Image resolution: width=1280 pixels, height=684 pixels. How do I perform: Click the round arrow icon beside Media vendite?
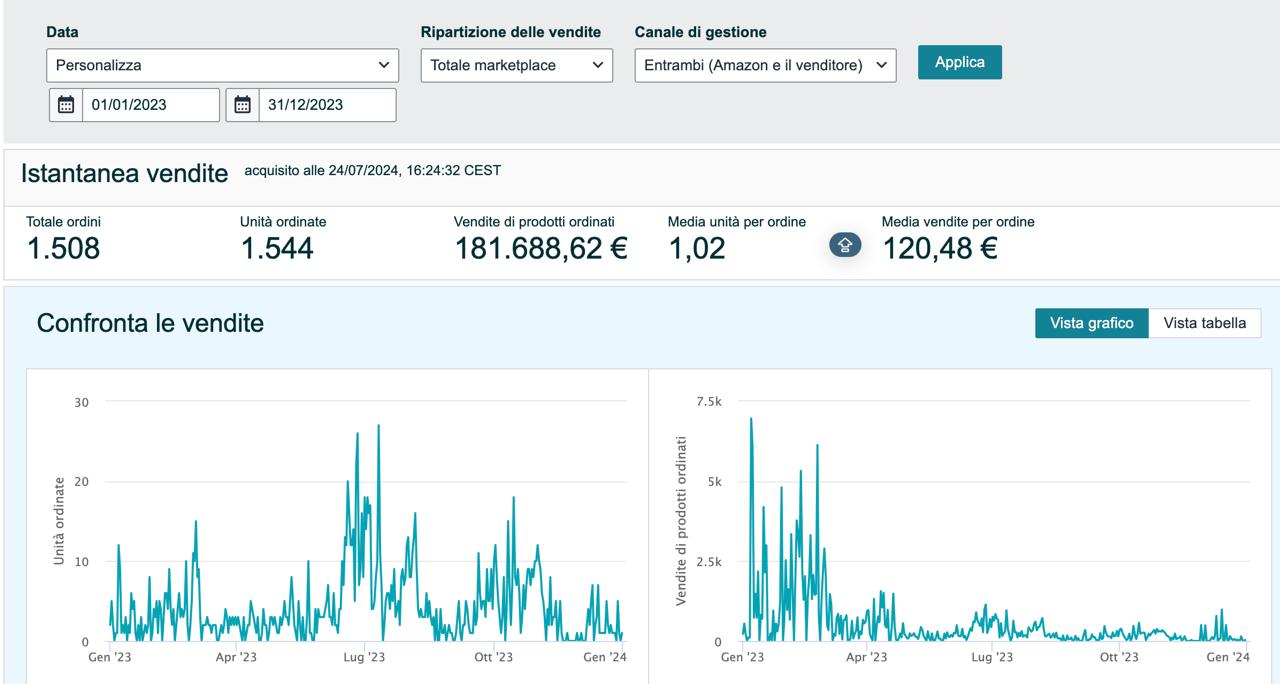[844, 245]
